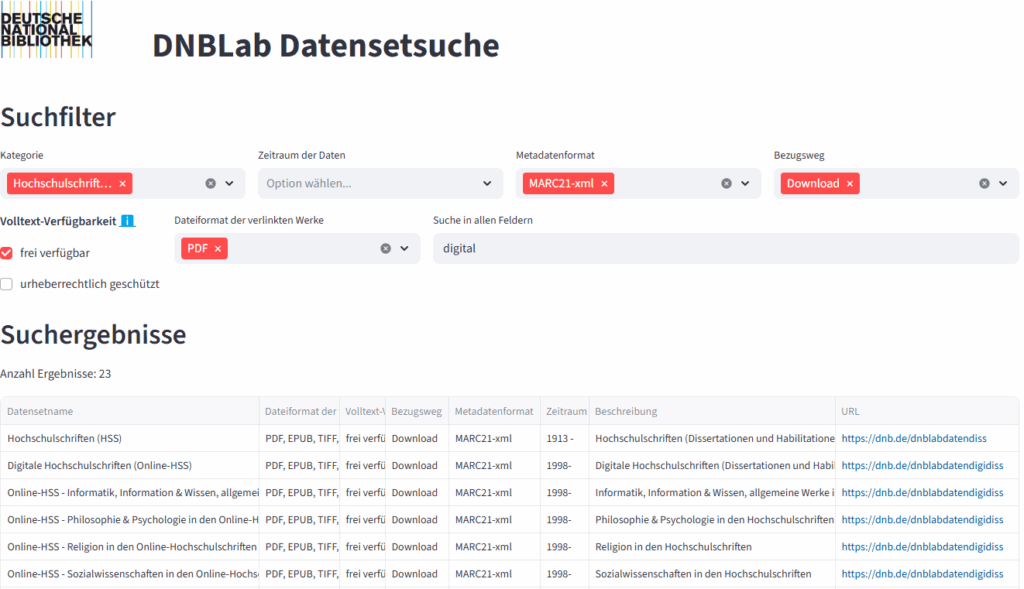Click the Deutsche Nationalbibliothek logo
Screen dimensions: 1024x589
[46, 30]
